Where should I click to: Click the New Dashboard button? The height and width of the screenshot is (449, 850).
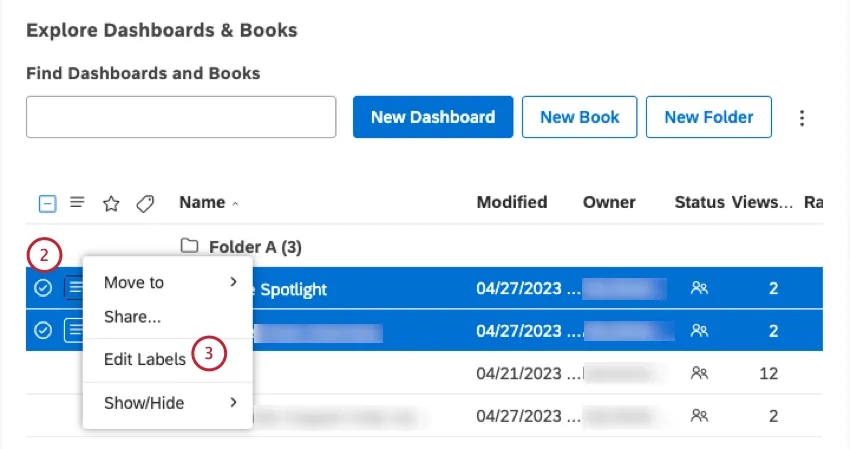click(x=433, y=117)
